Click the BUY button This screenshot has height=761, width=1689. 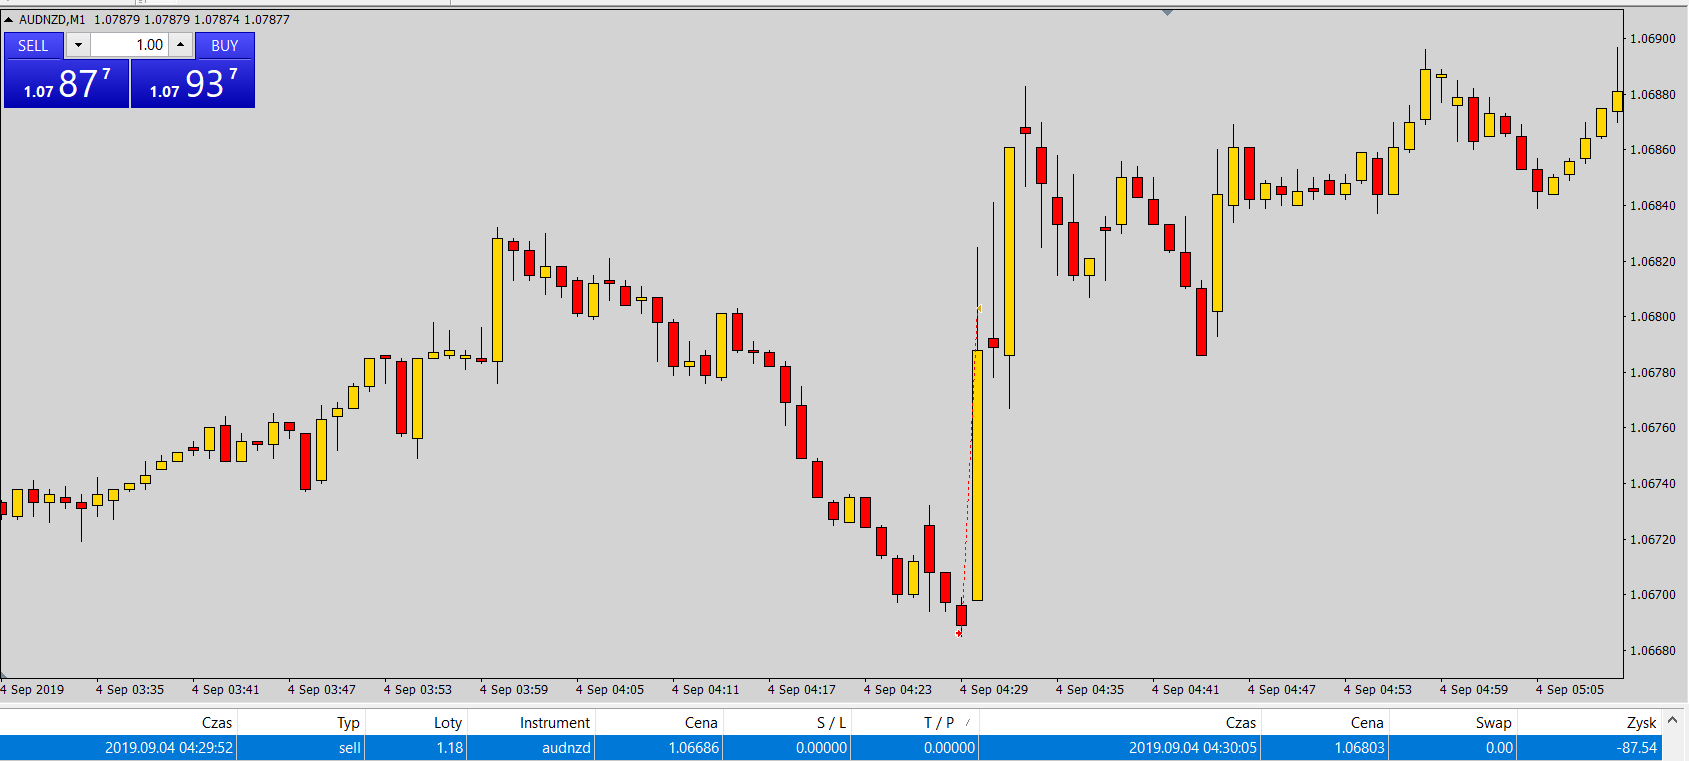pyautogui.click(x=225, y=45)
